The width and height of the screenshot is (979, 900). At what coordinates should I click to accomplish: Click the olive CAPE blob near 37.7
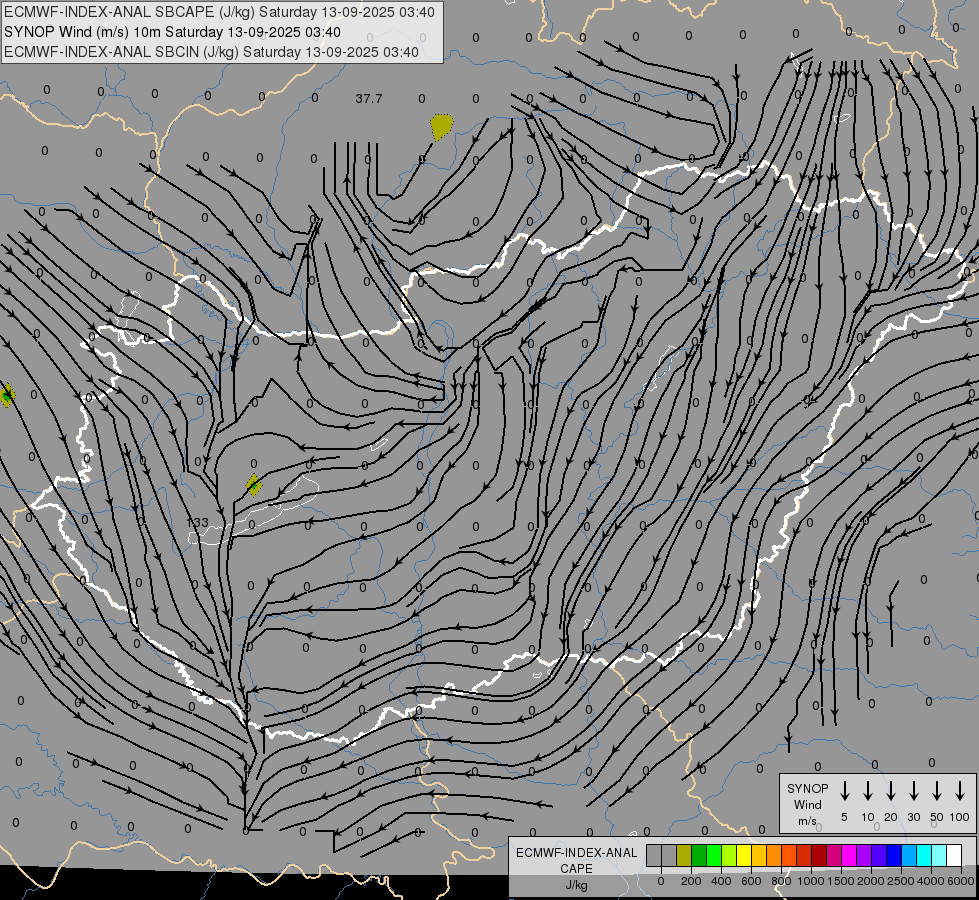(x=441, y=127)
